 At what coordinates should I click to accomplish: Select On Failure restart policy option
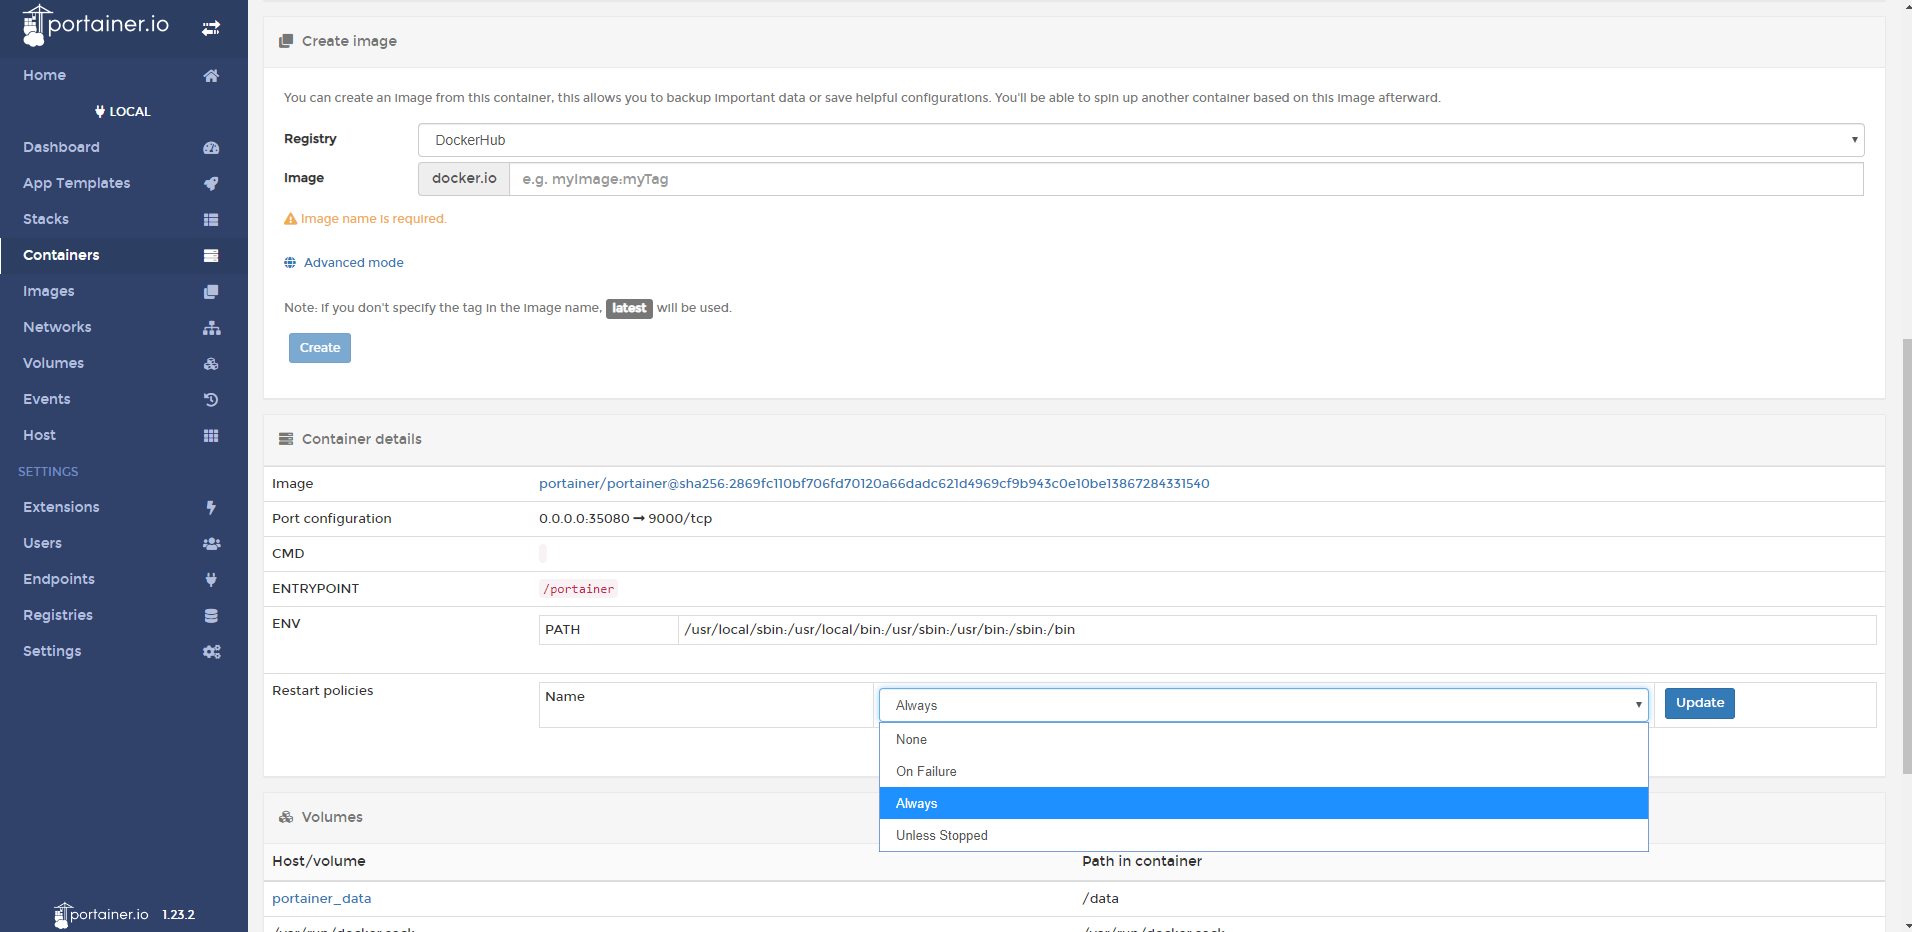(1264, 772)
